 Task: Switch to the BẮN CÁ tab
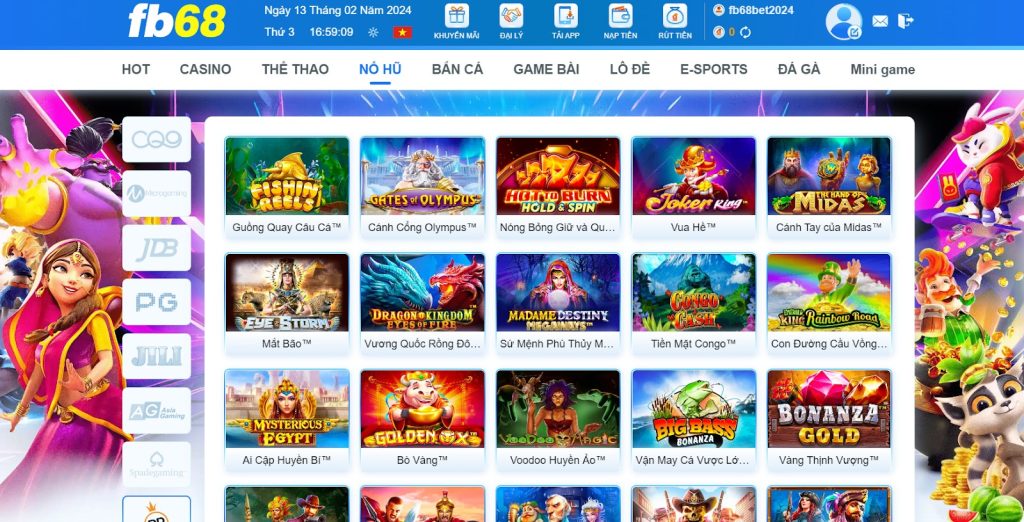point(457,69)
